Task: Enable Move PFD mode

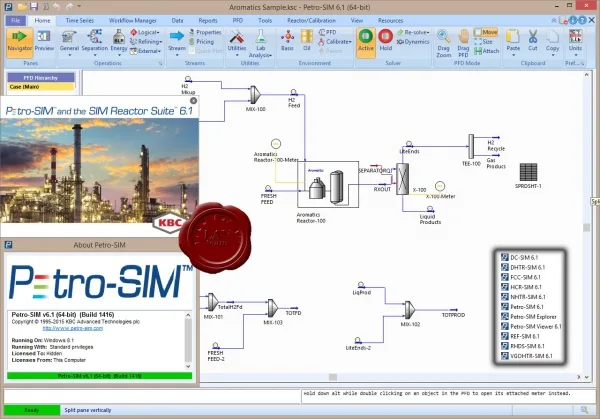Action: tap(486, 32)
